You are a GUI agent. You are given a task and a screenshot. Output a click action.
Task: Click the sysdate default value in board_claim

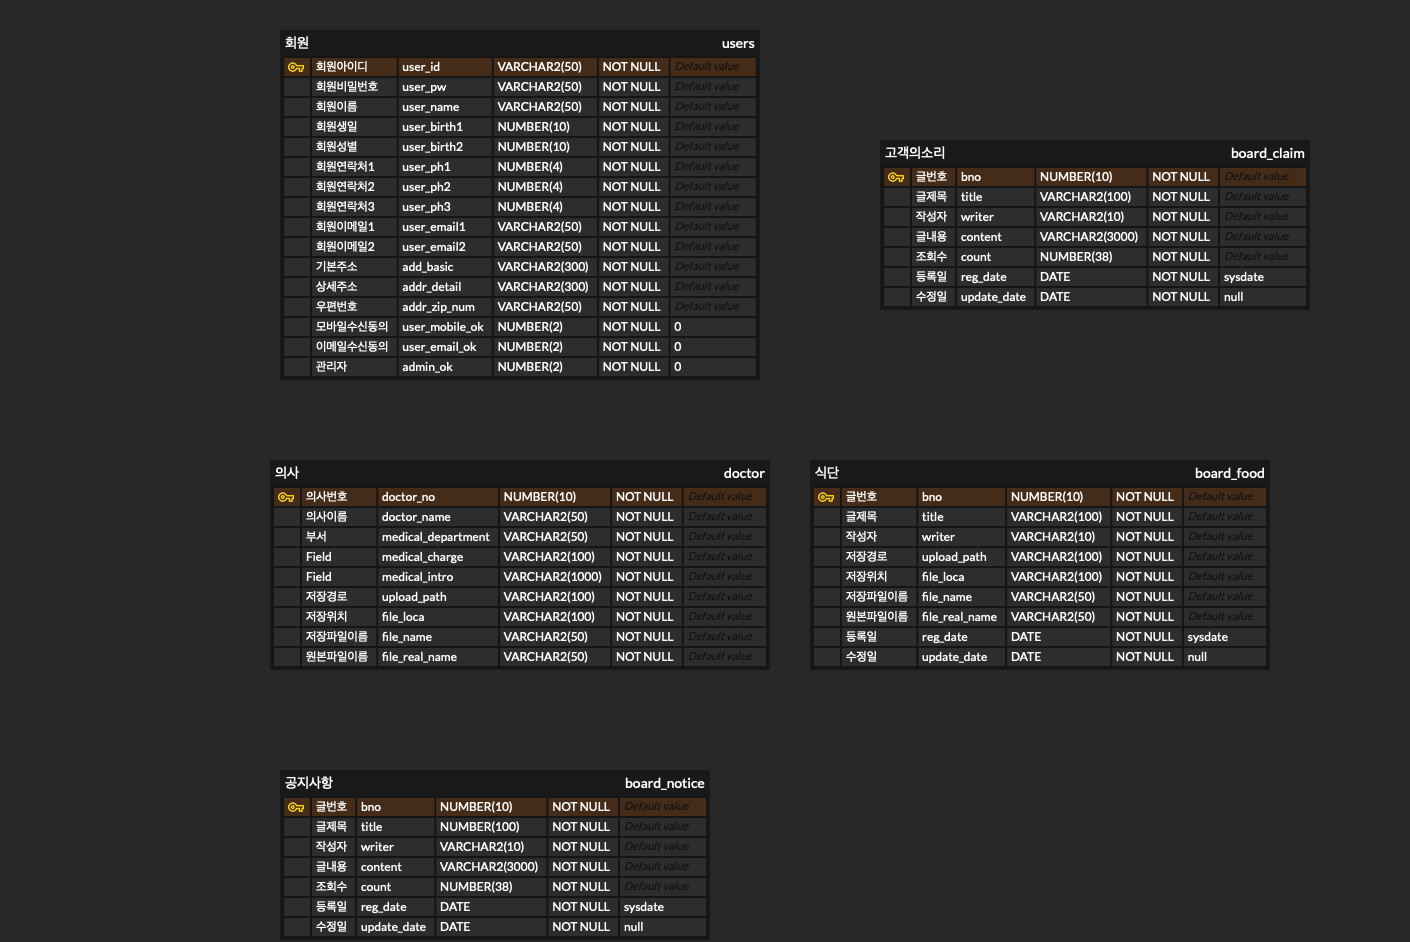coord(1244,277)
